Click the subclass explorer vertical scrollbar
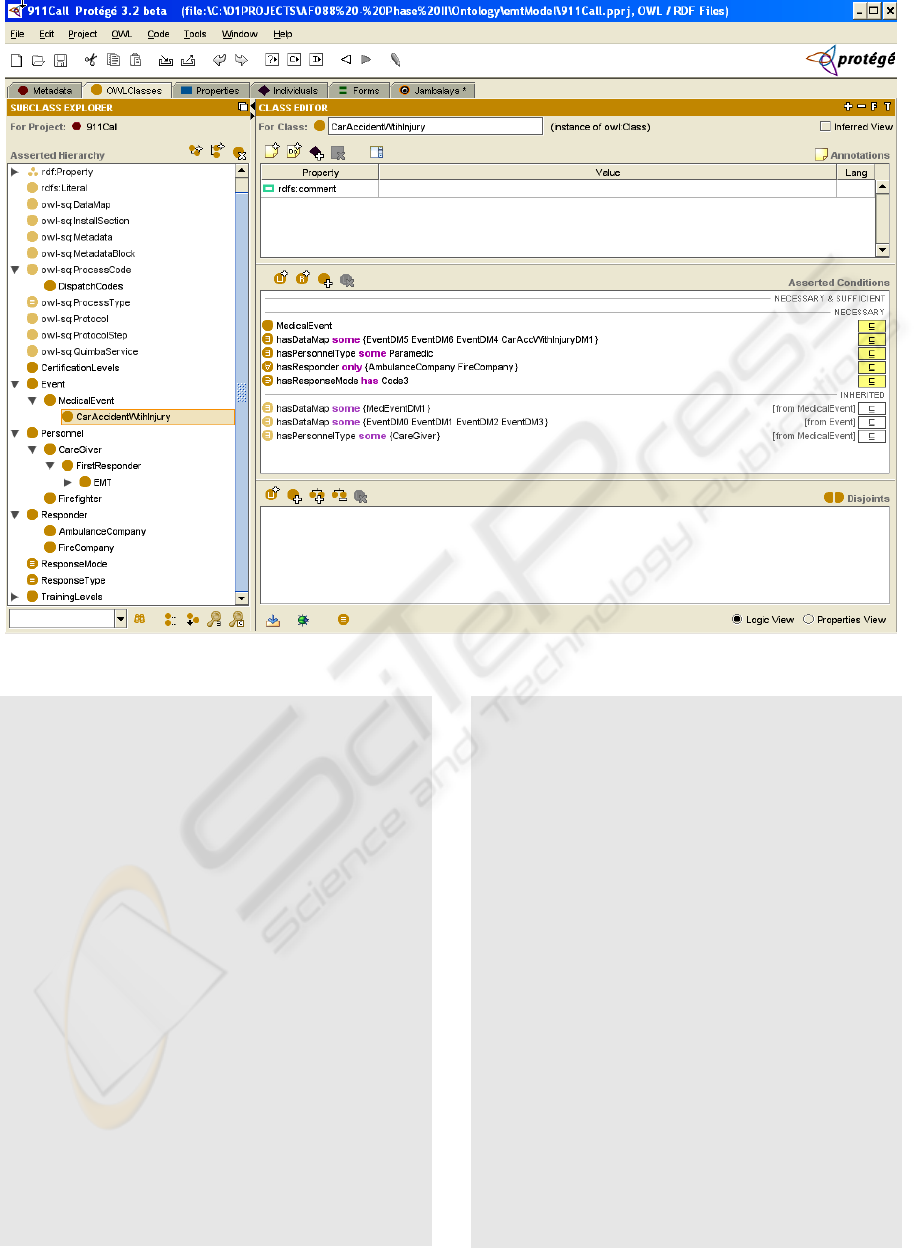The image size is (918, 1248). pyautogui.click(x=241, y=390)
